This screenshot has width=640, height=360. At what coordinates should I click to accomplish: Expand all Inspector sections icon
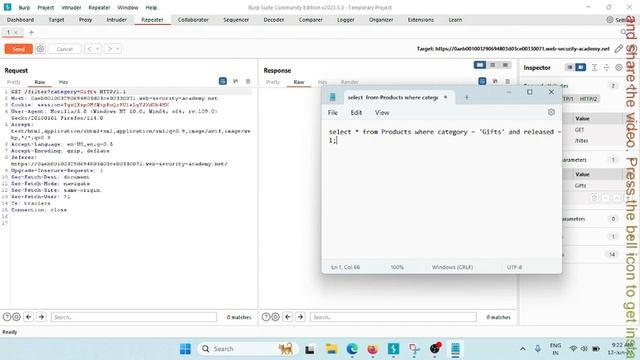pos(595,67)
